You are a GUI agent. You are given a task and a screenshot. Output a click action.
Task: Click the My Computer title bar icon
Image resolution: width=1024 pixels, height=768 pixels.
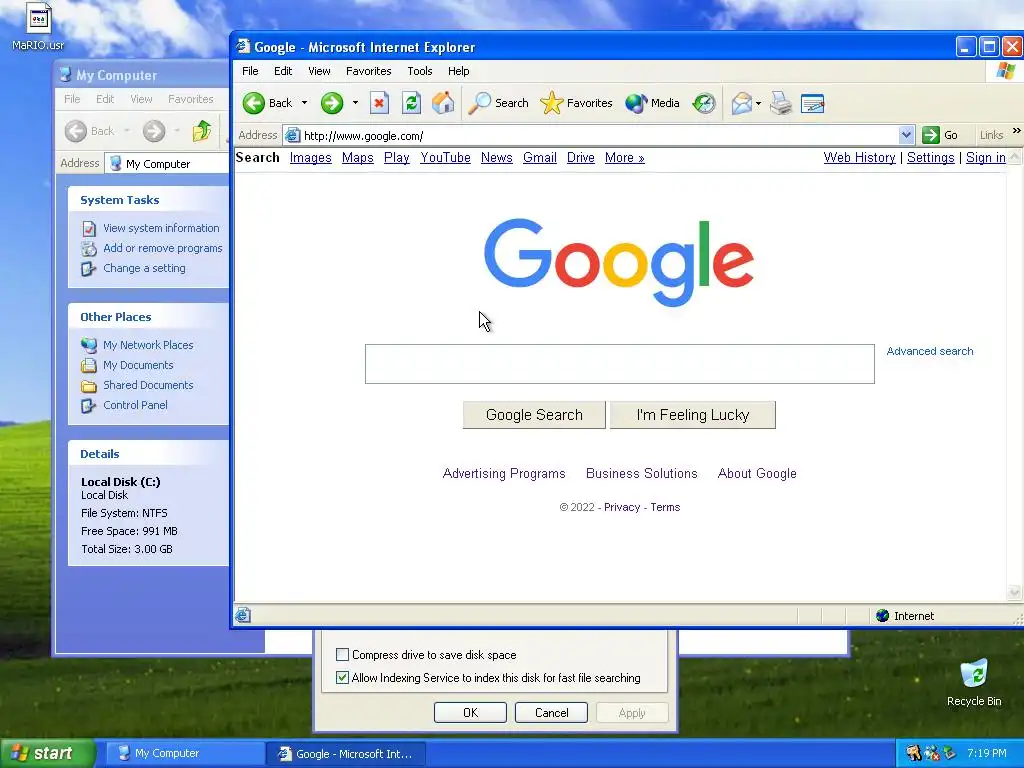tap(65, 74)
